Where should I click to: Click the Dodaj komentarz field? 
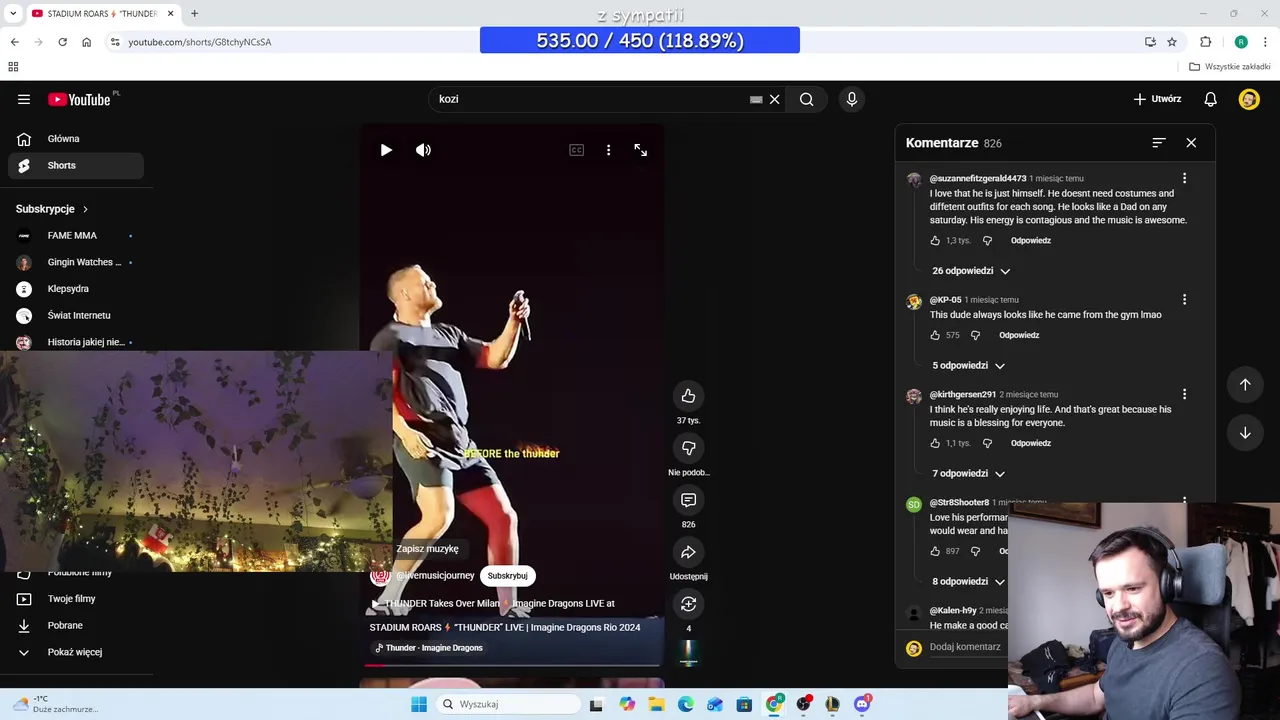click(x=966, y=647)
